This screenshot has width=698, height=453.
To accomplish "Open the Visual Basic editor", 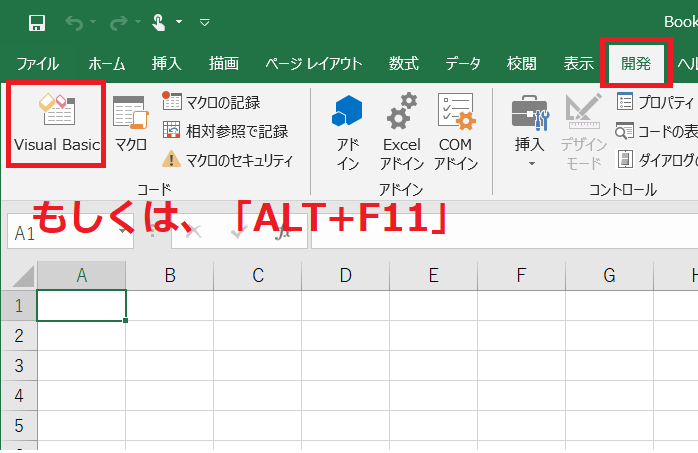I will [x=57, y=123].
